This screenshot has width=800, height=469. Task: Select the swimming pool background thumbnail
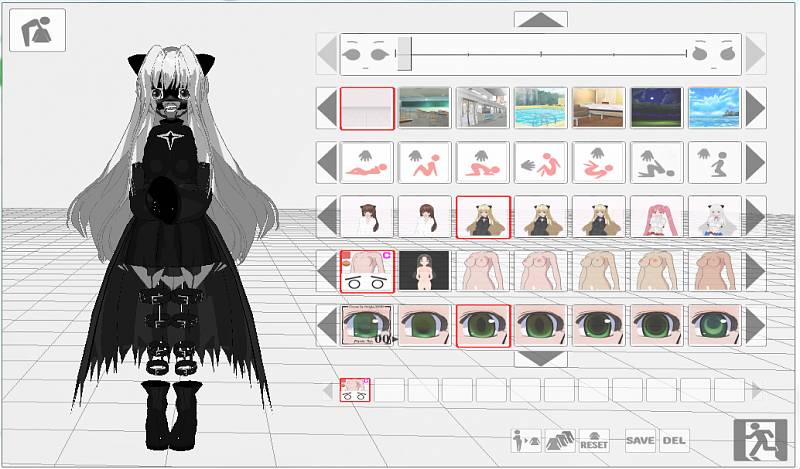(x=541, y=107)
